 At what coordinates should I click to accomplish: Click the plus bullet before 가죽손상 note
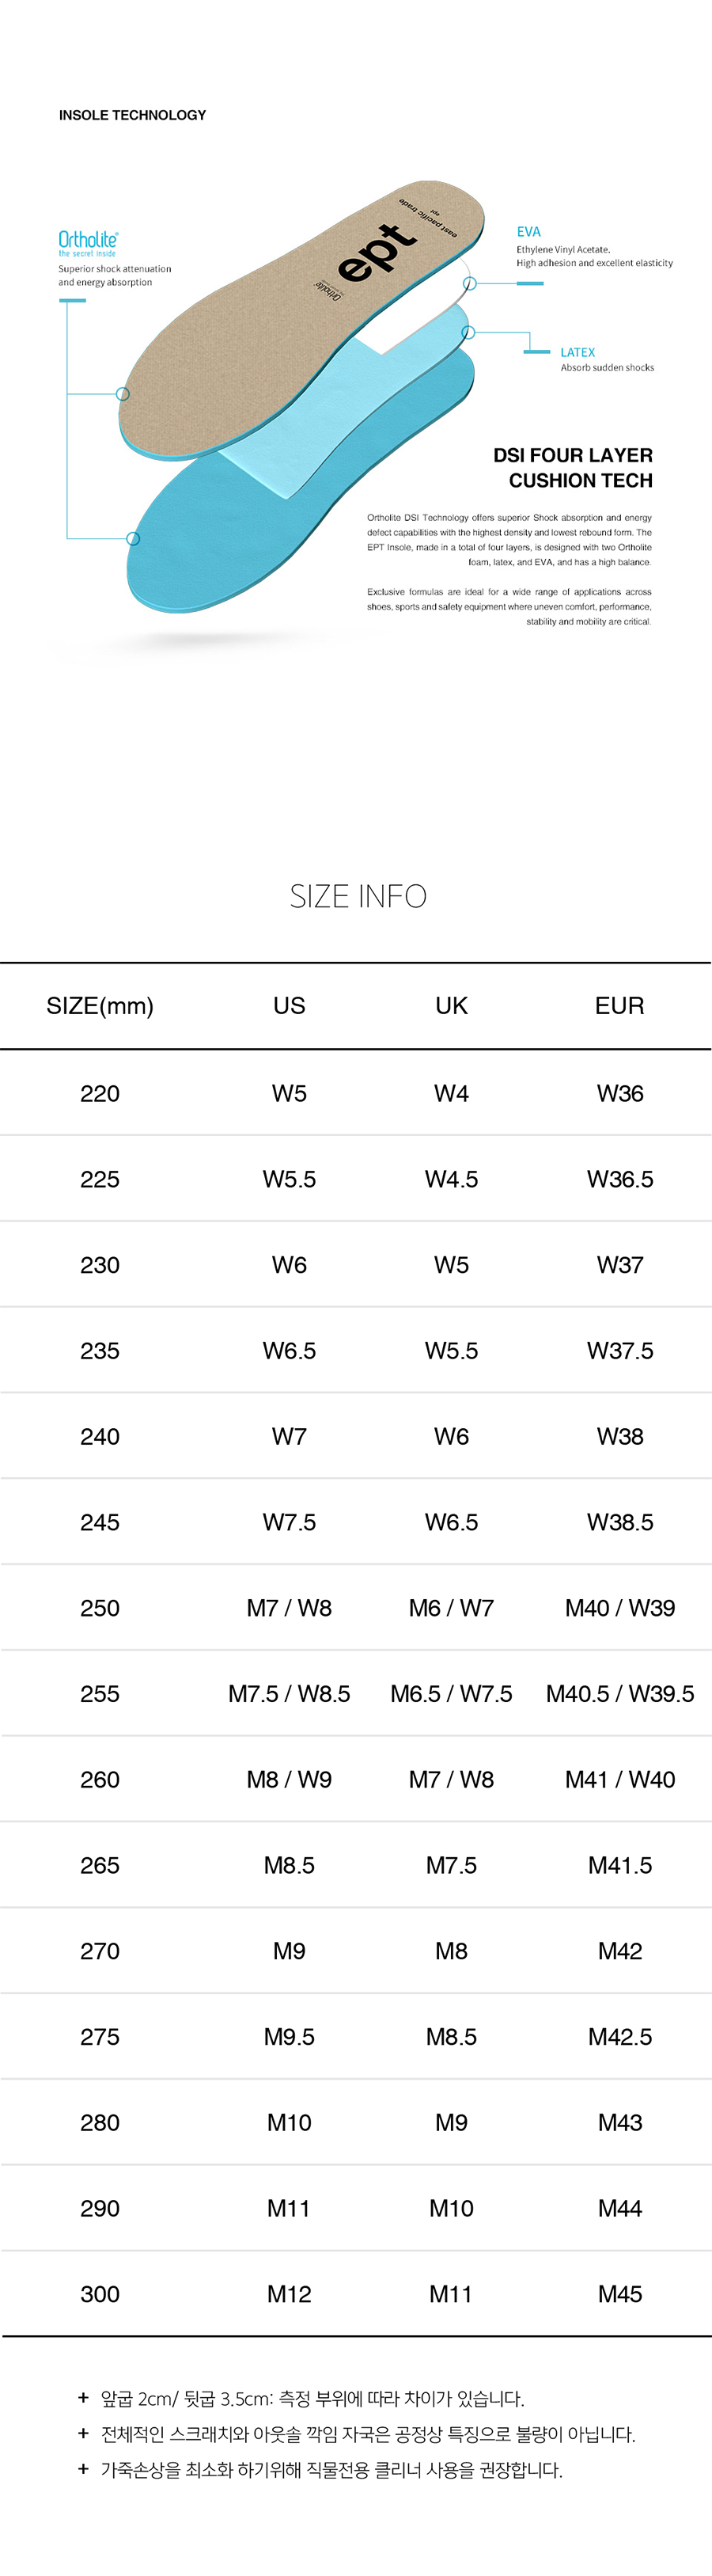point(83,2470)
